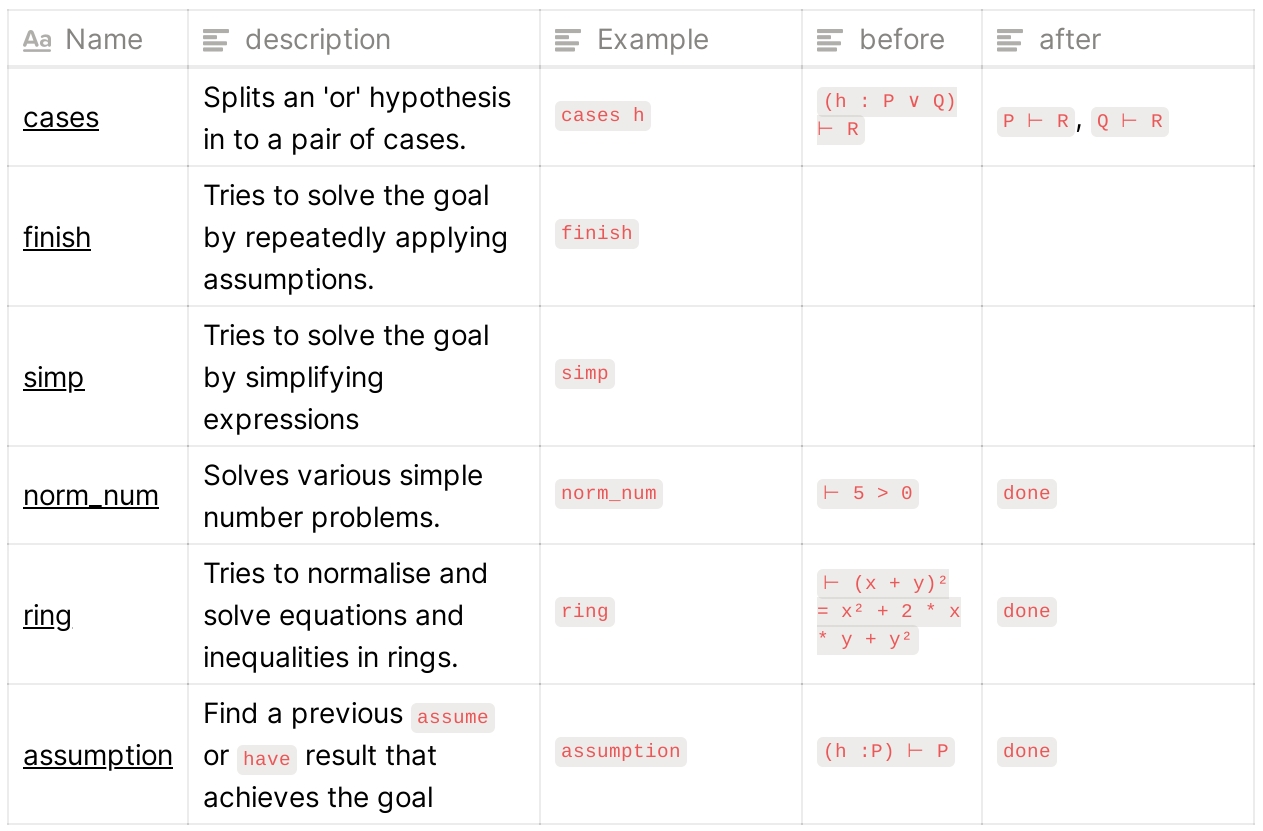Open the cases tactic page

61,118
